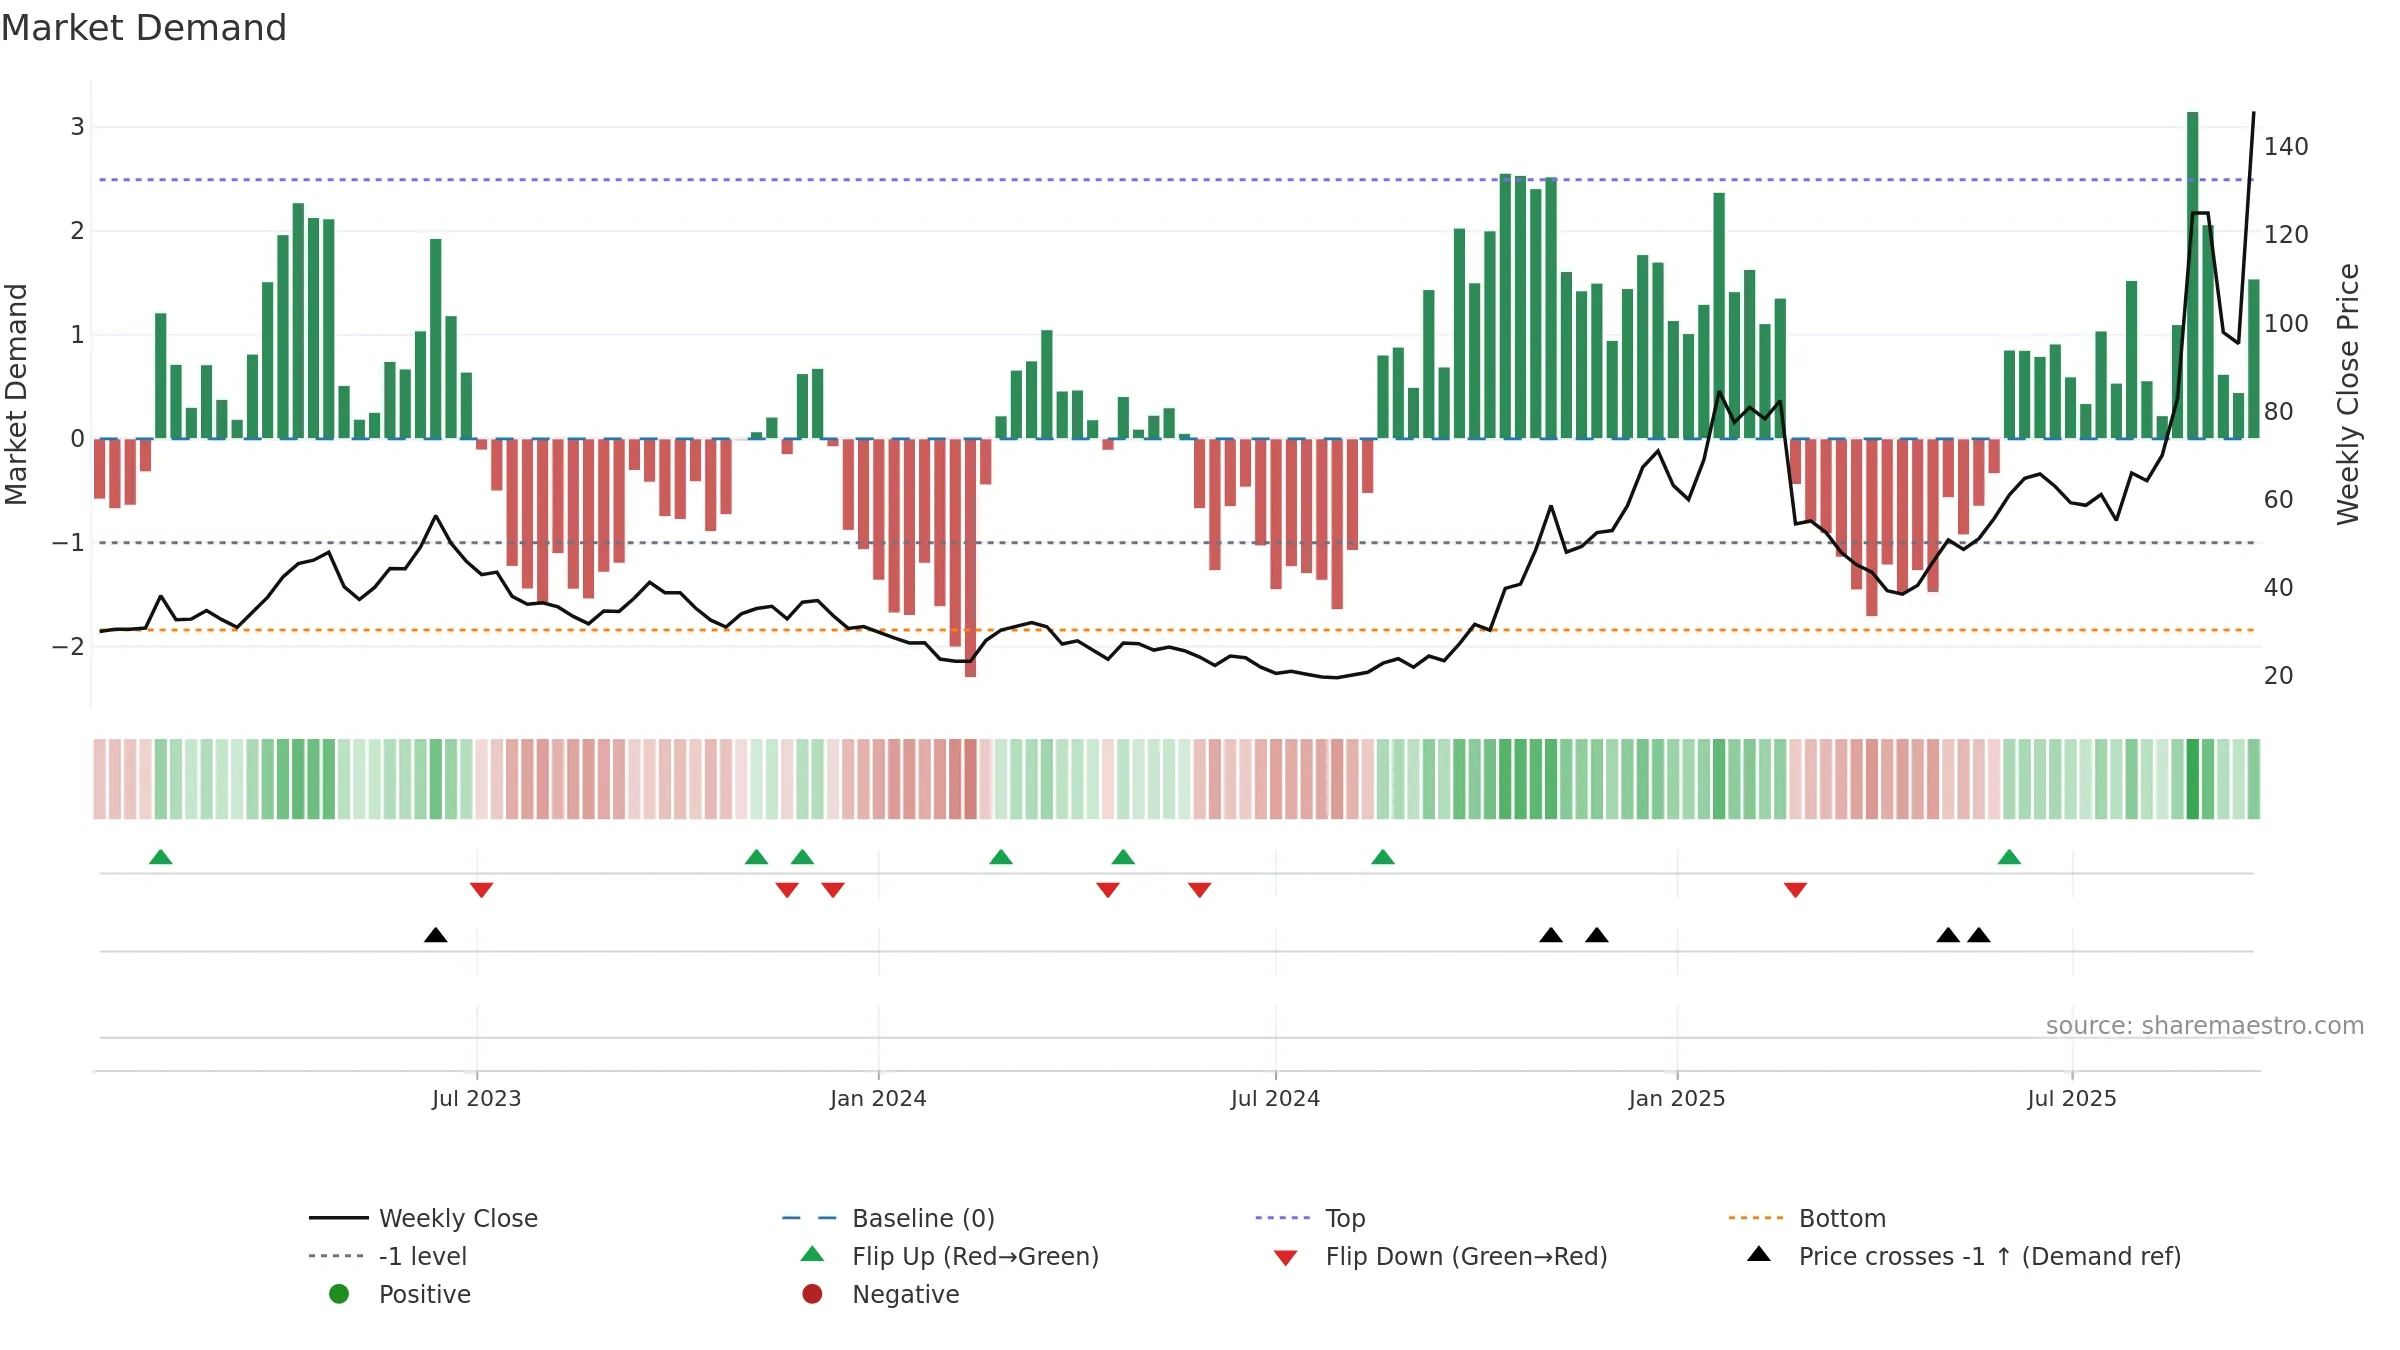Click the 3 demand axis tick label

point(77,127)
